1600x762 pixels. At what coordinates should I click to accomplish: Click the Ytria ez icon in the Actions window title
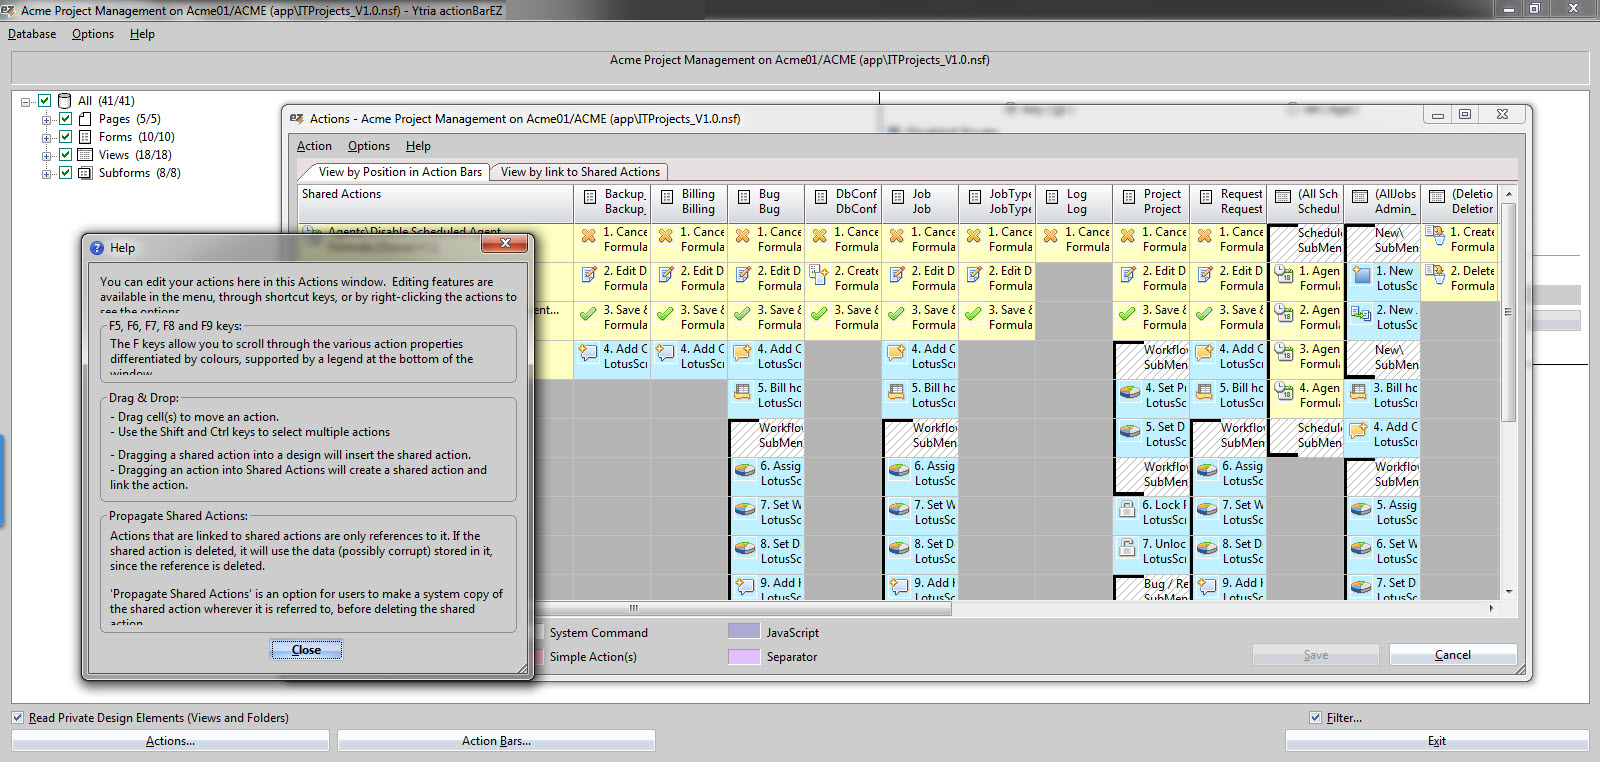click(x=297, y=118)
